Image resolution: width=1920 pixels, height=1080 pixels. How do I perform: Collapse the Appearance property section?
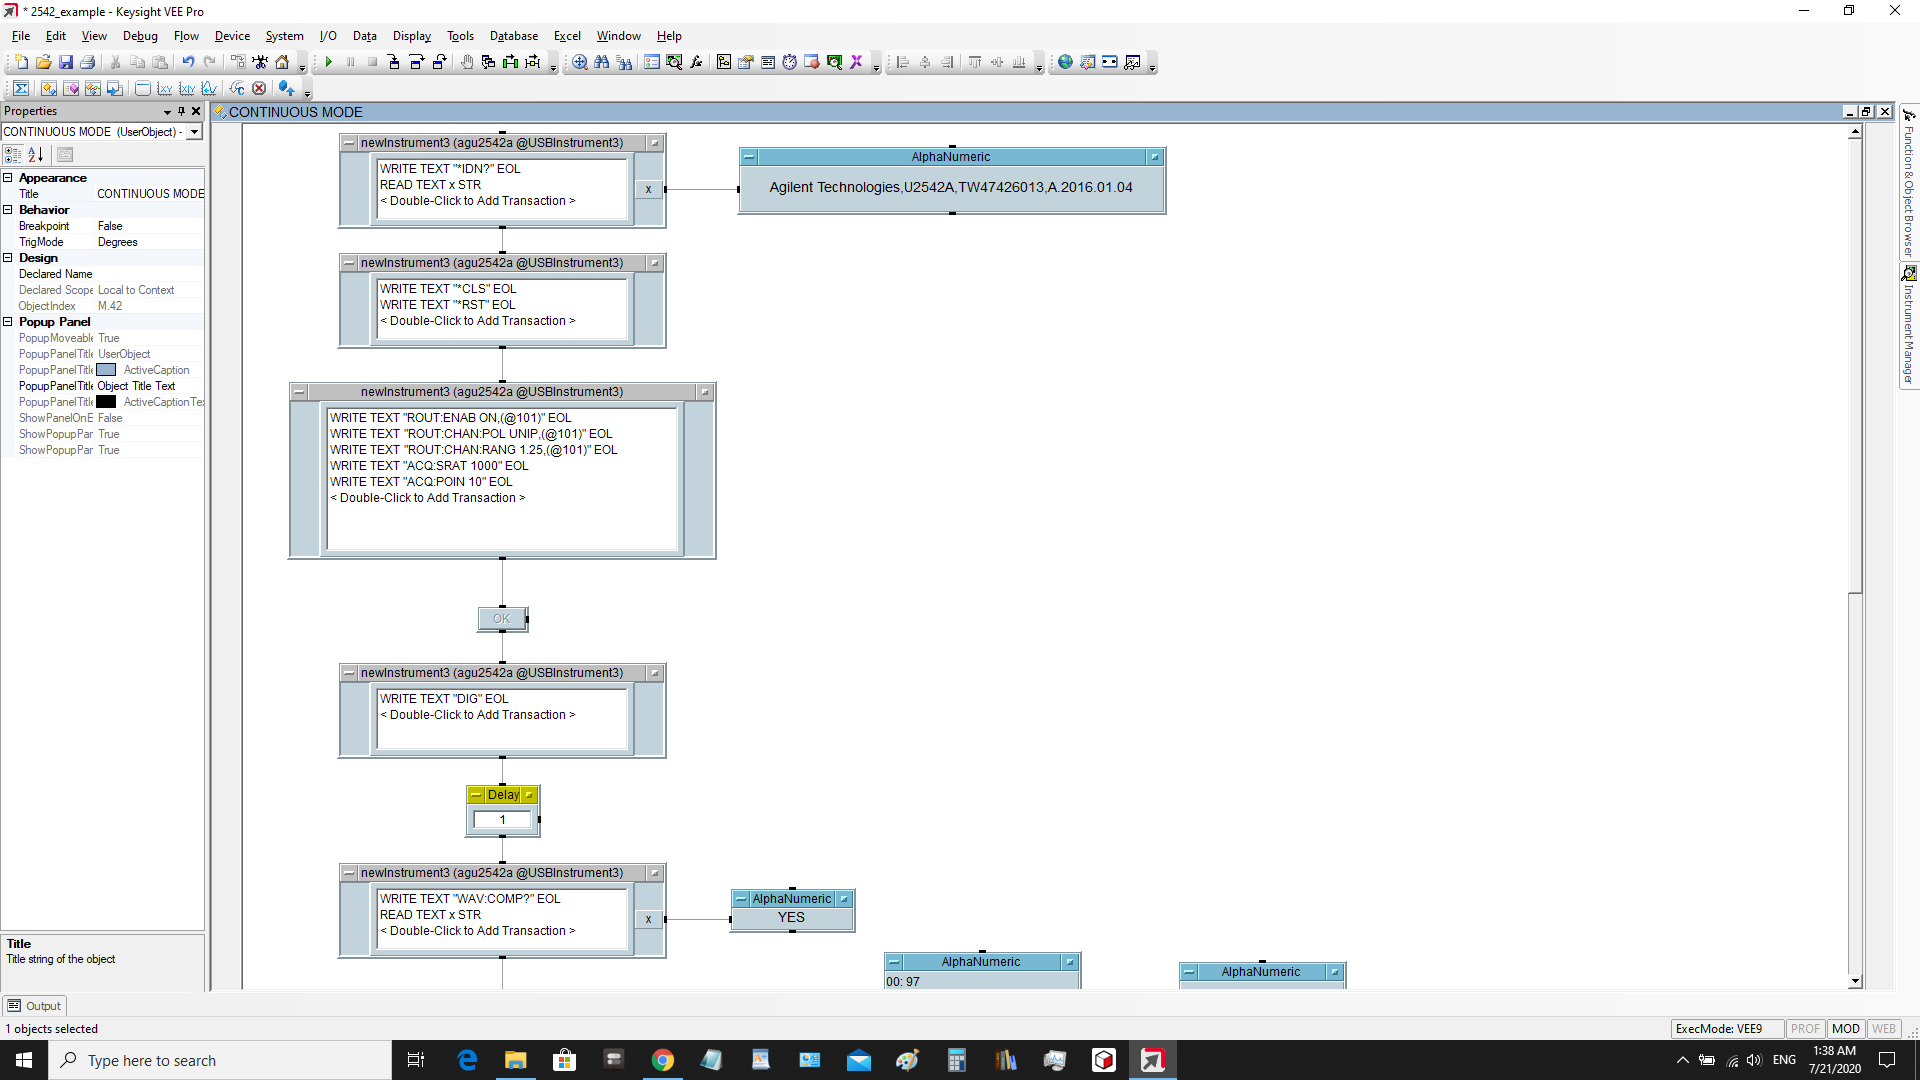click(x=8, y=178)
